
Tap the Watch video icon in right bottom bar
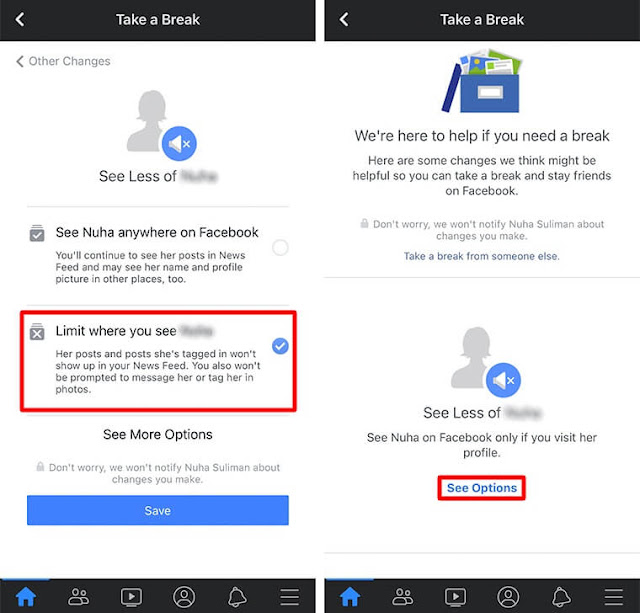click(456, 597)
